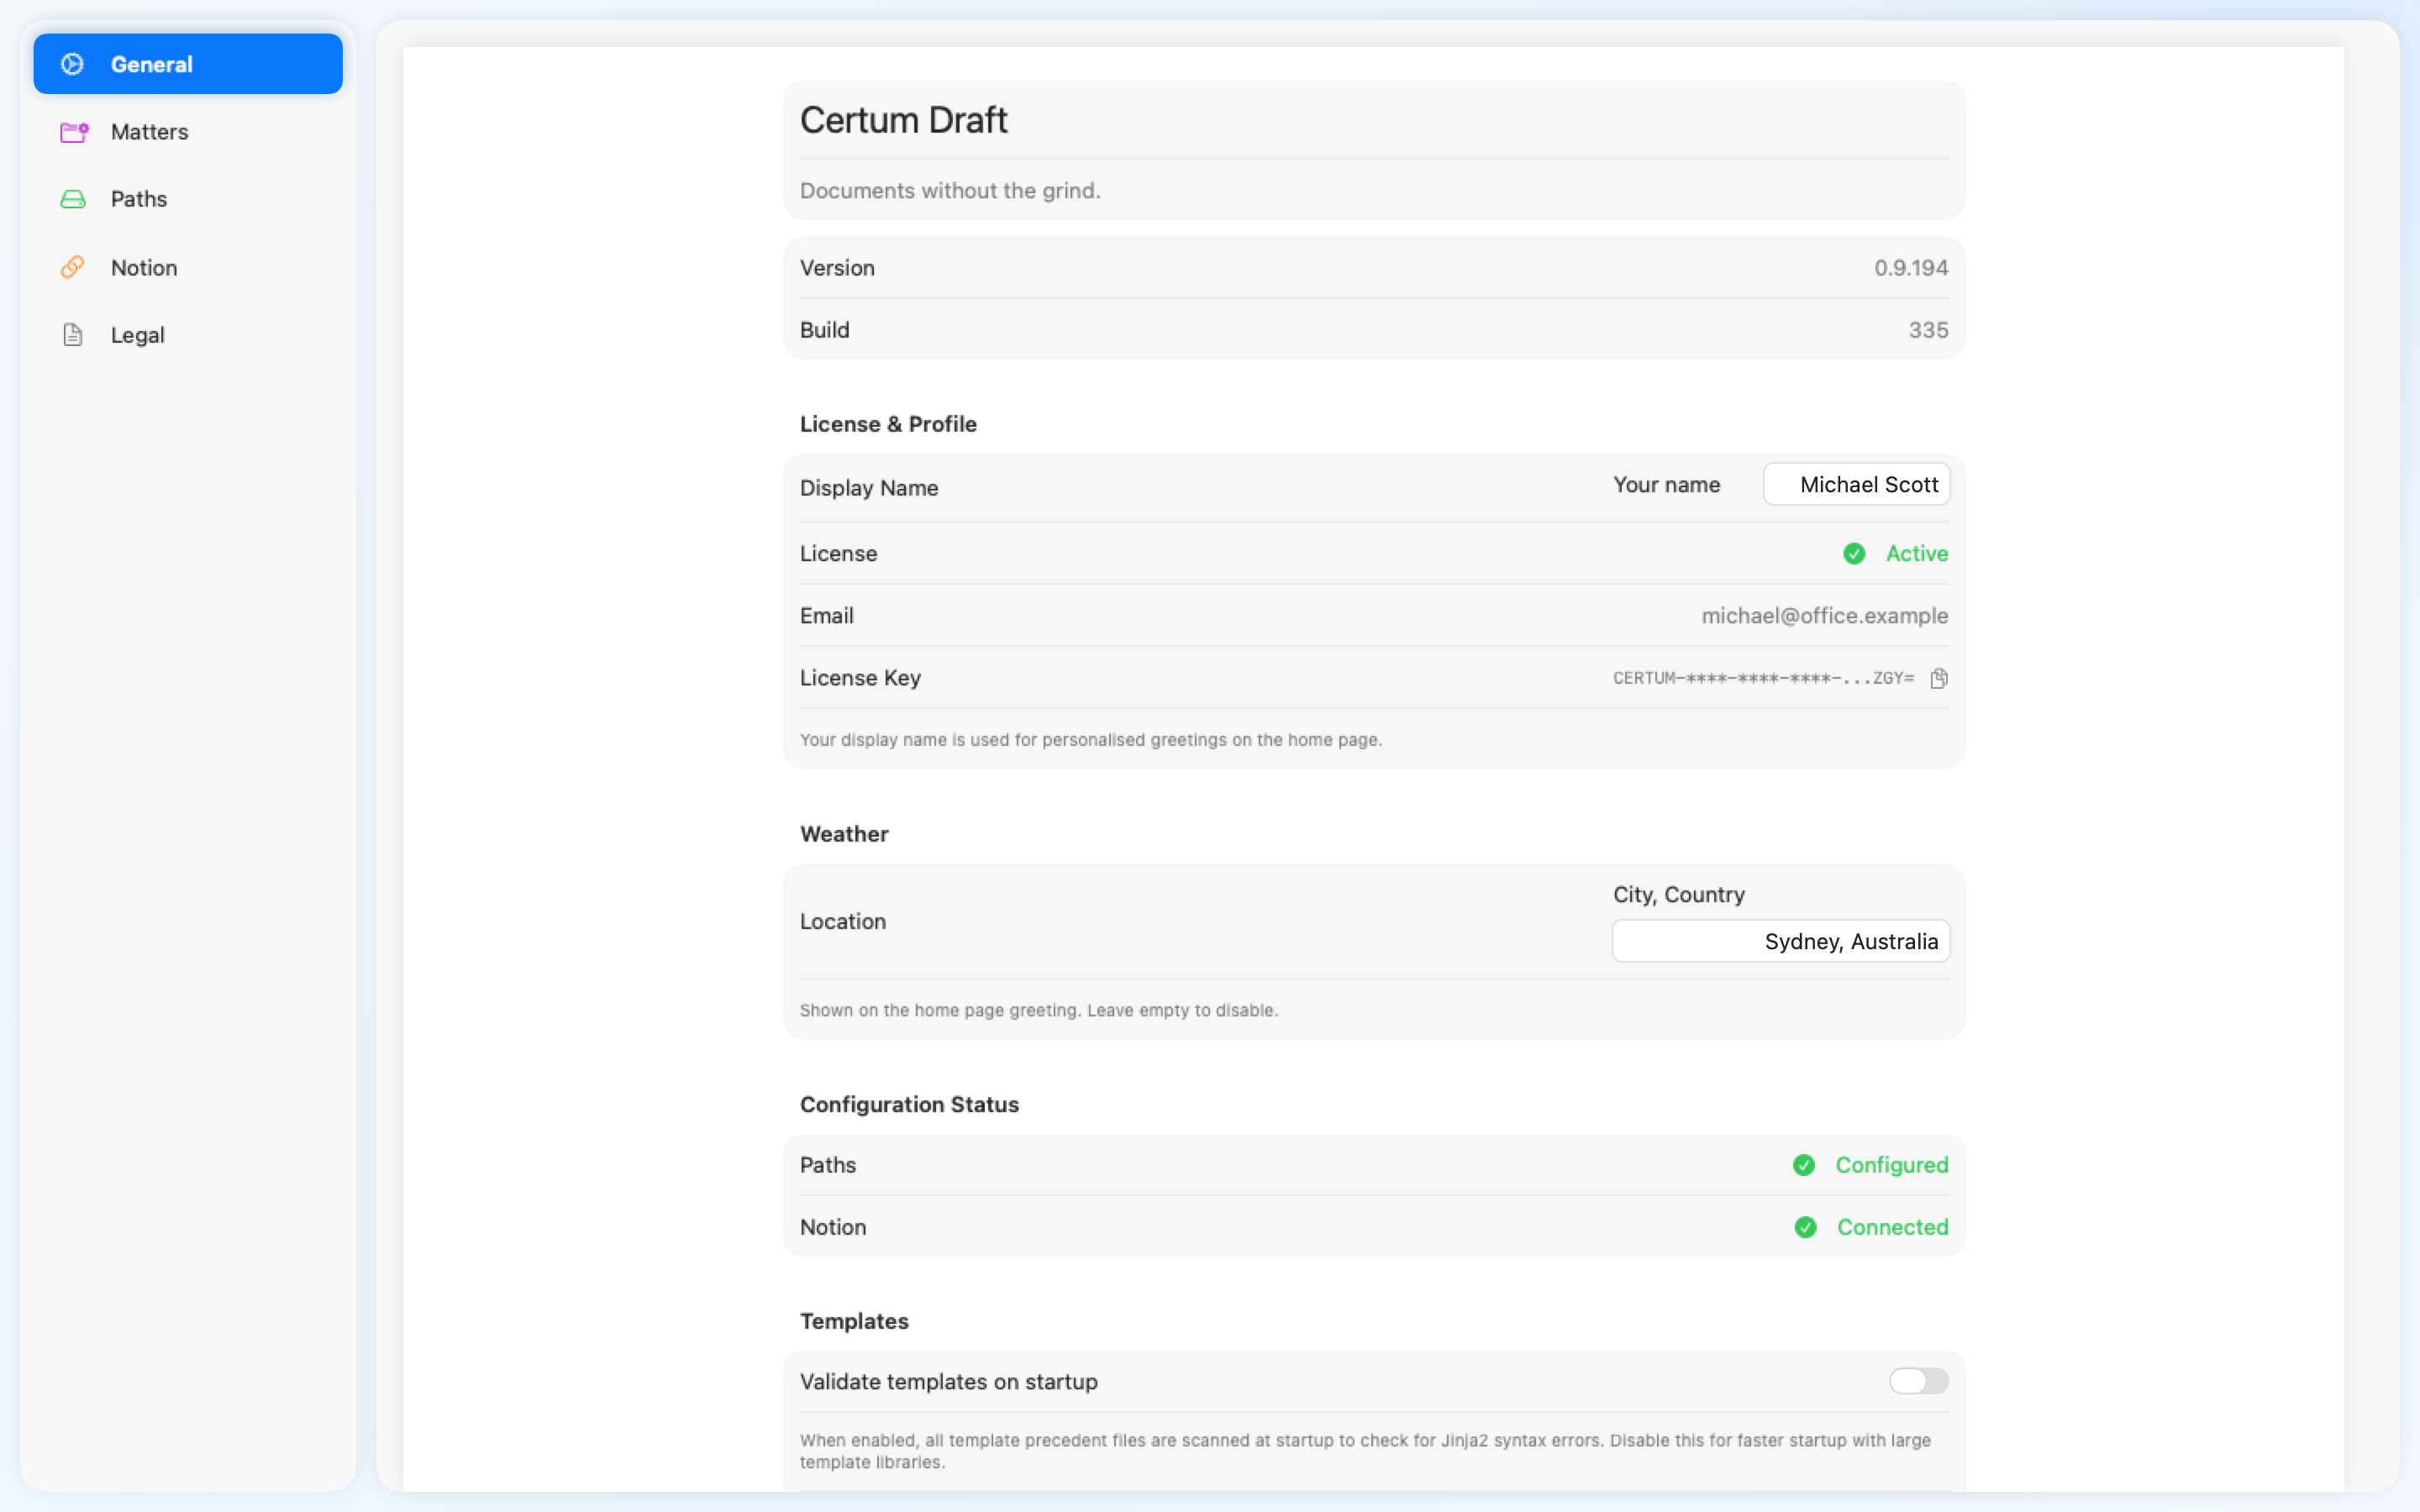Screen dimensions: 2420x1512
Task: Click the tagline Documents without the grind
Action: (x=950, y=190)
